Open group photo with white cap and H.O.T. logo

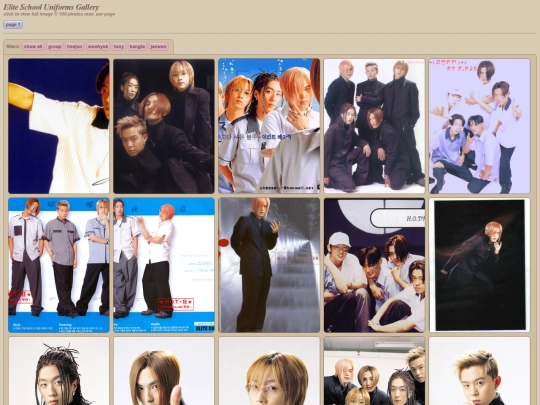pyautogui.click(x=374, y=265)
